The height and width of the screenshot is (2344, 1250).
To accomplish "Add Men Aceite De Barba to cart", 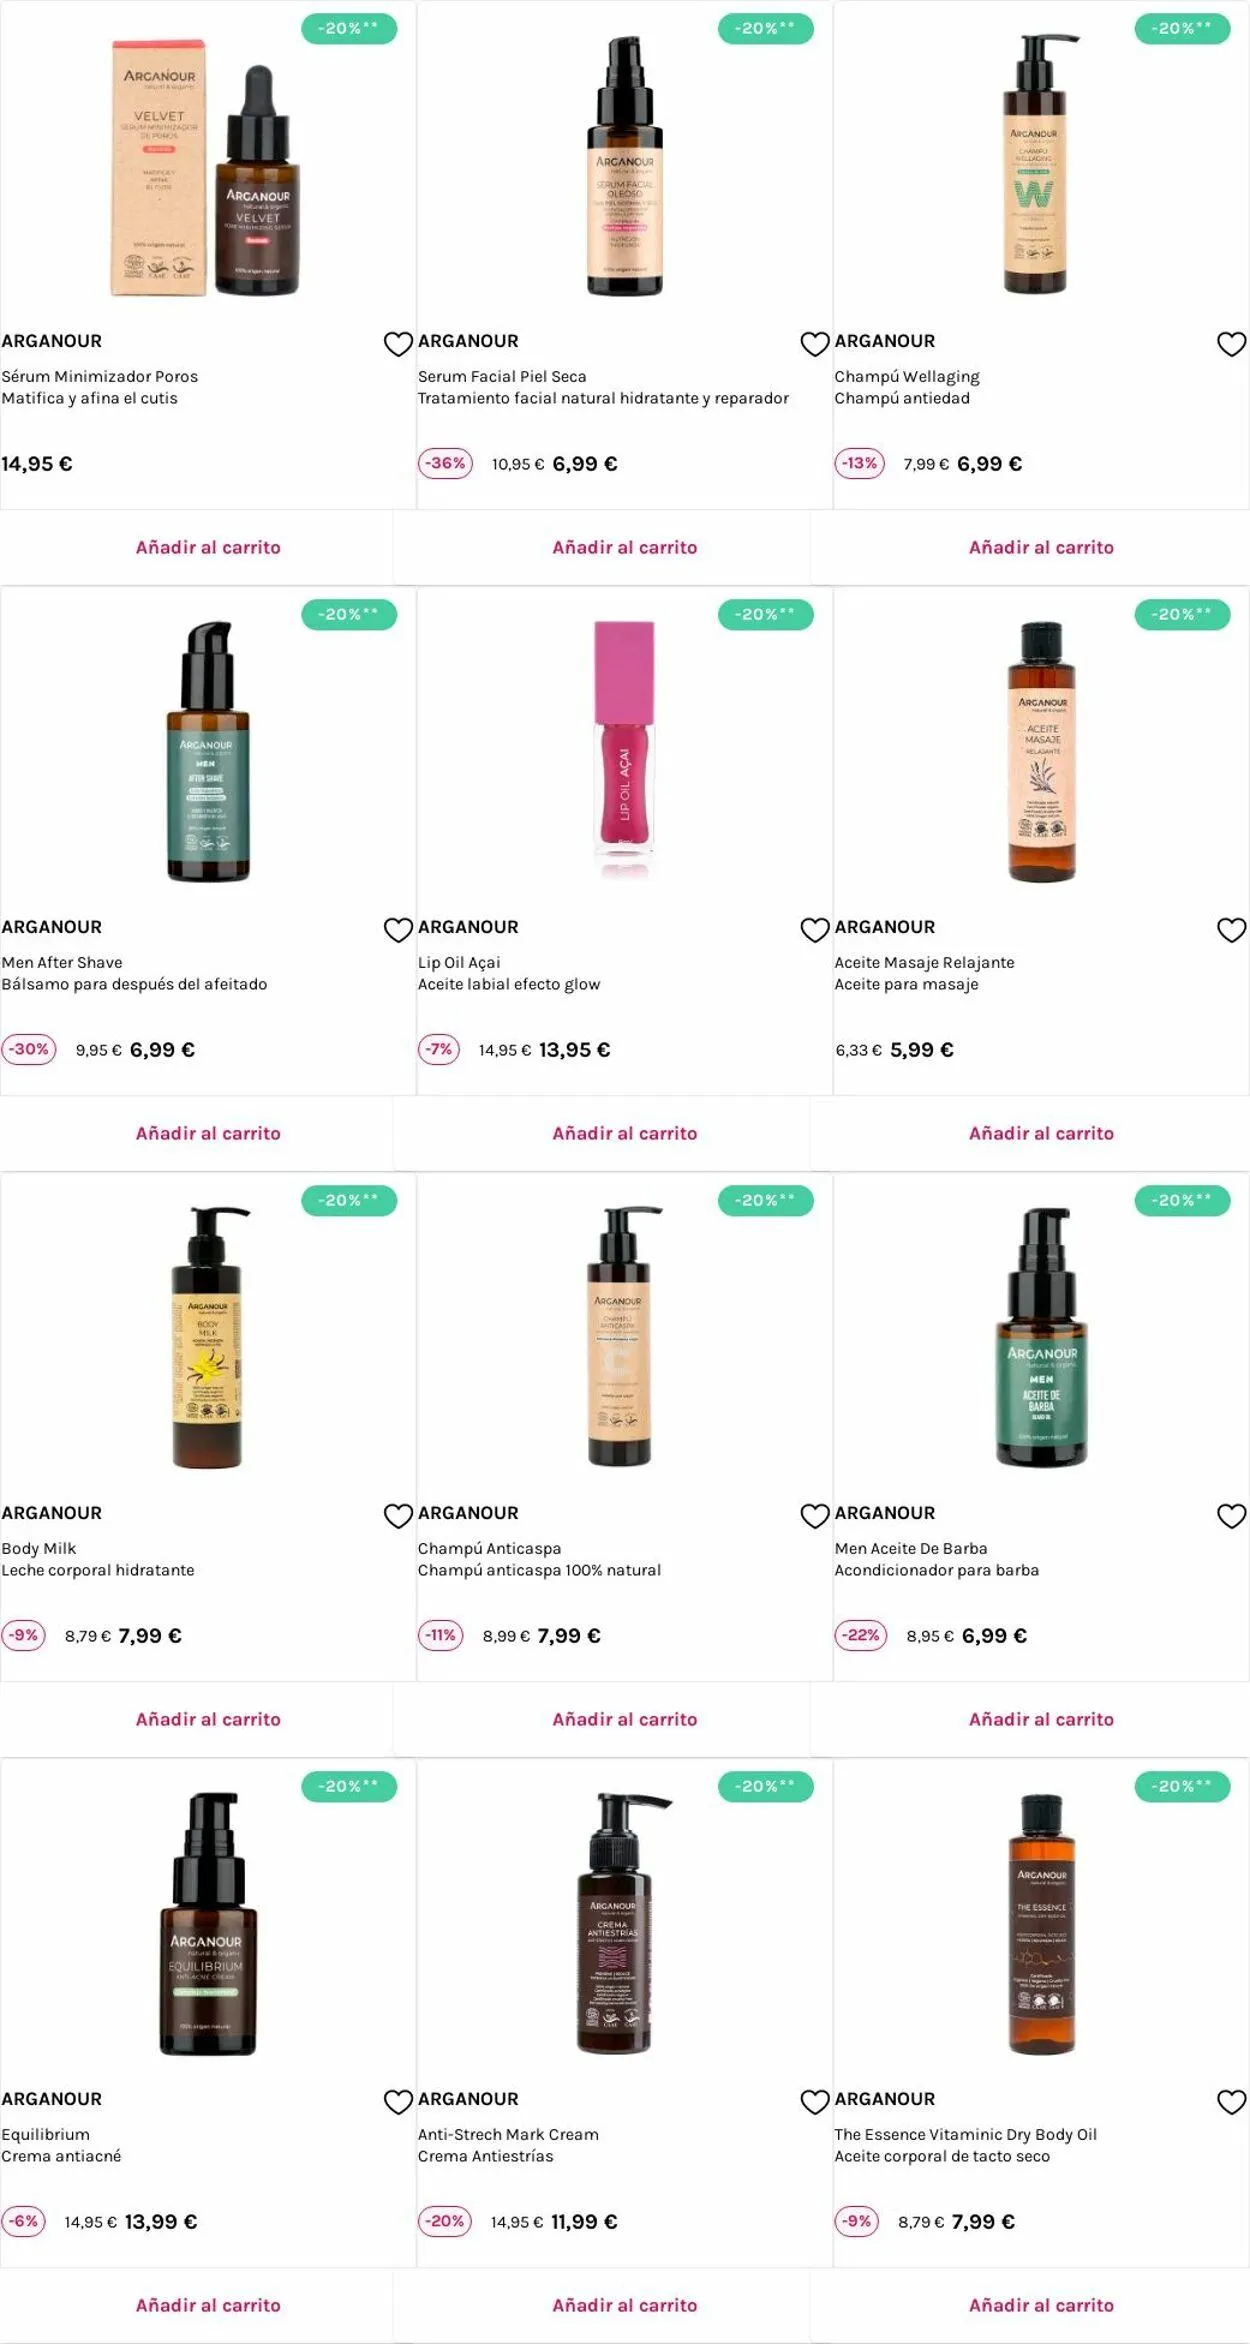I will tap(1041, 1719).
